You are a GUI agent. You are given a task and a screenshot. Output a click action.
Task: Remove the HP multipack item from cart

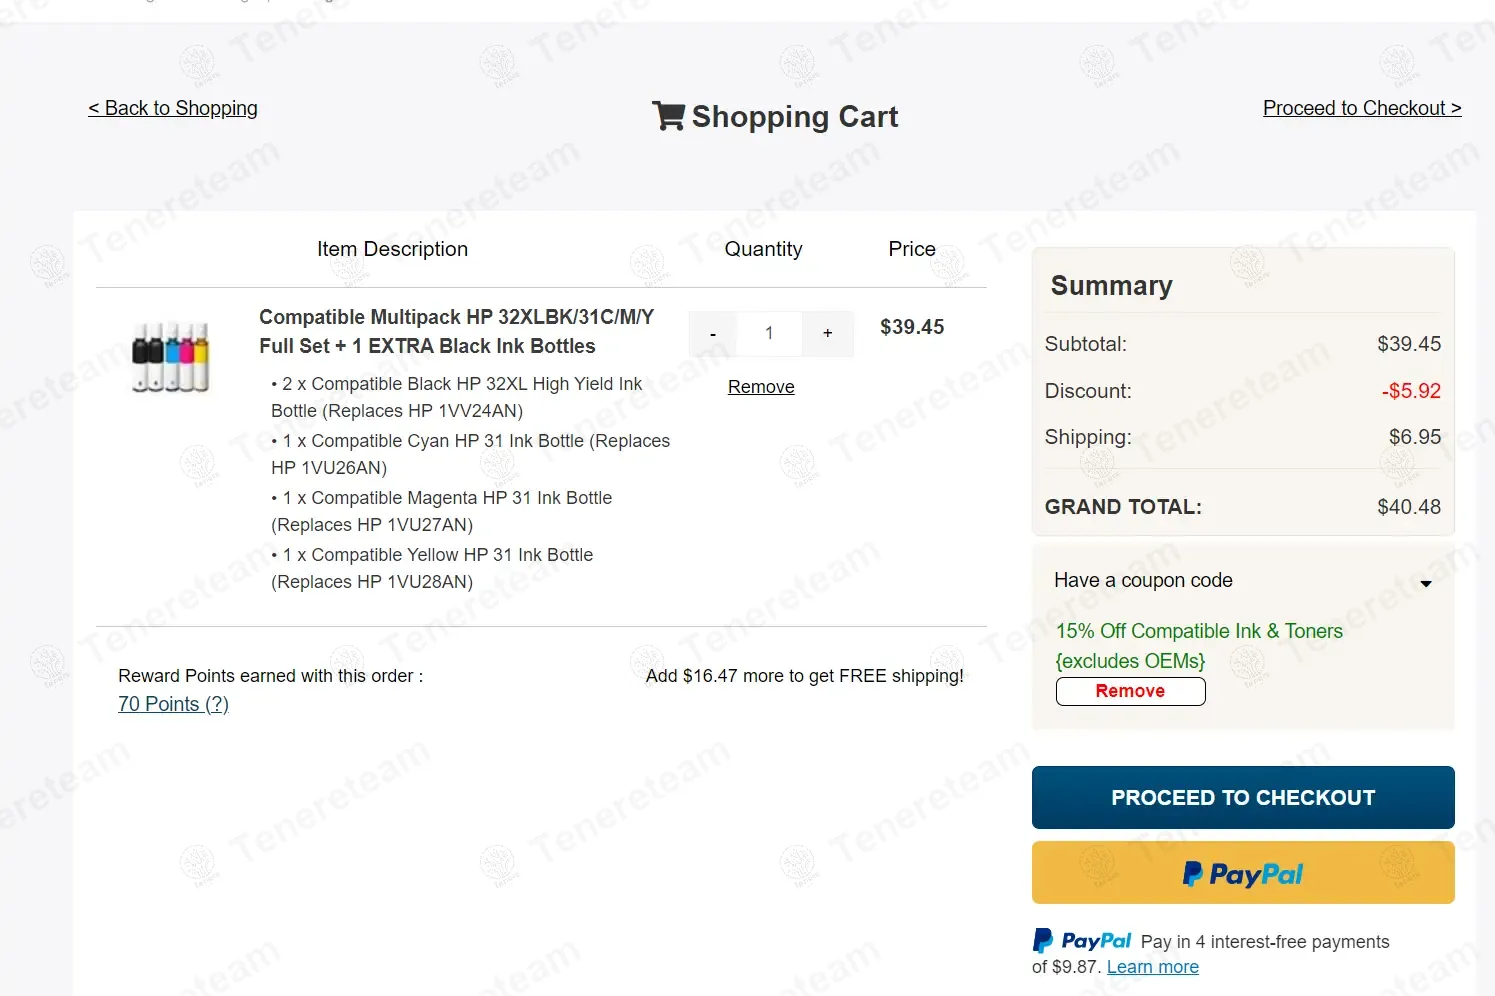761,387
